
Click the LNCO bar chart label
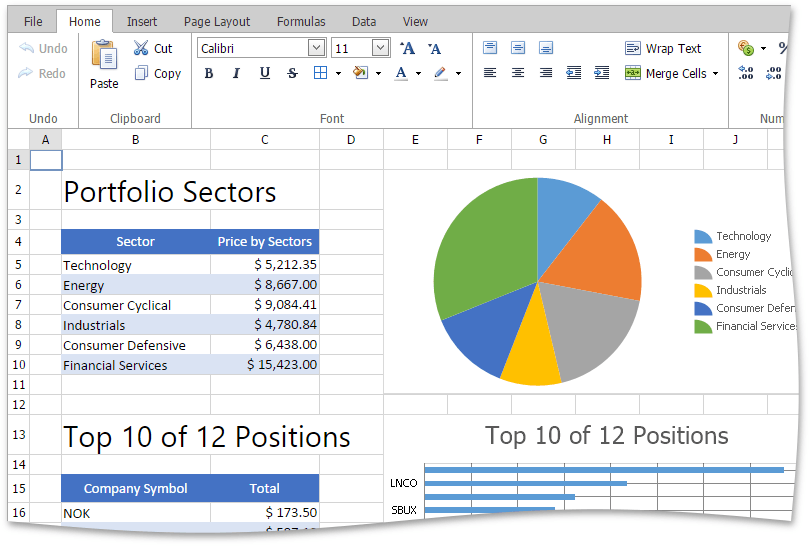tap(403, 483)
